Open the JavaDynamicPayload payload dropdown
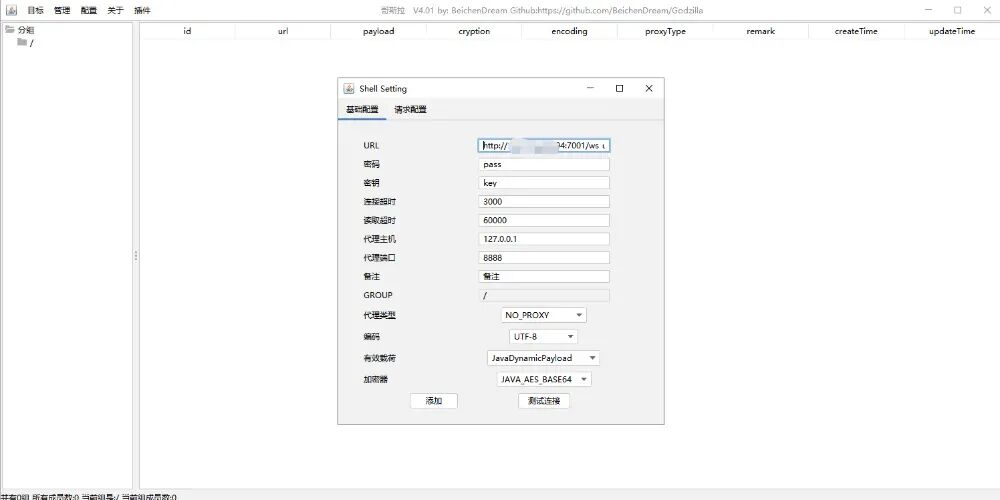 (x=543, y=358)
